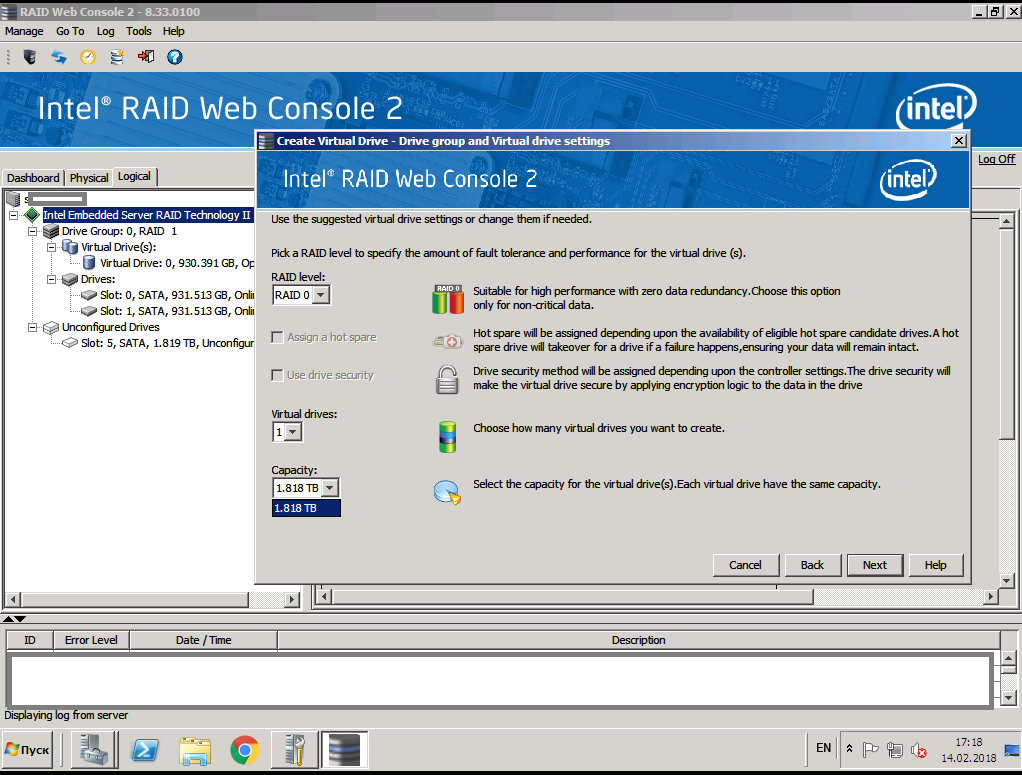
Task: Select Intel Embedded Server RAID Technology II in tree
Action: pyautogui.click(x=147, y=215)
